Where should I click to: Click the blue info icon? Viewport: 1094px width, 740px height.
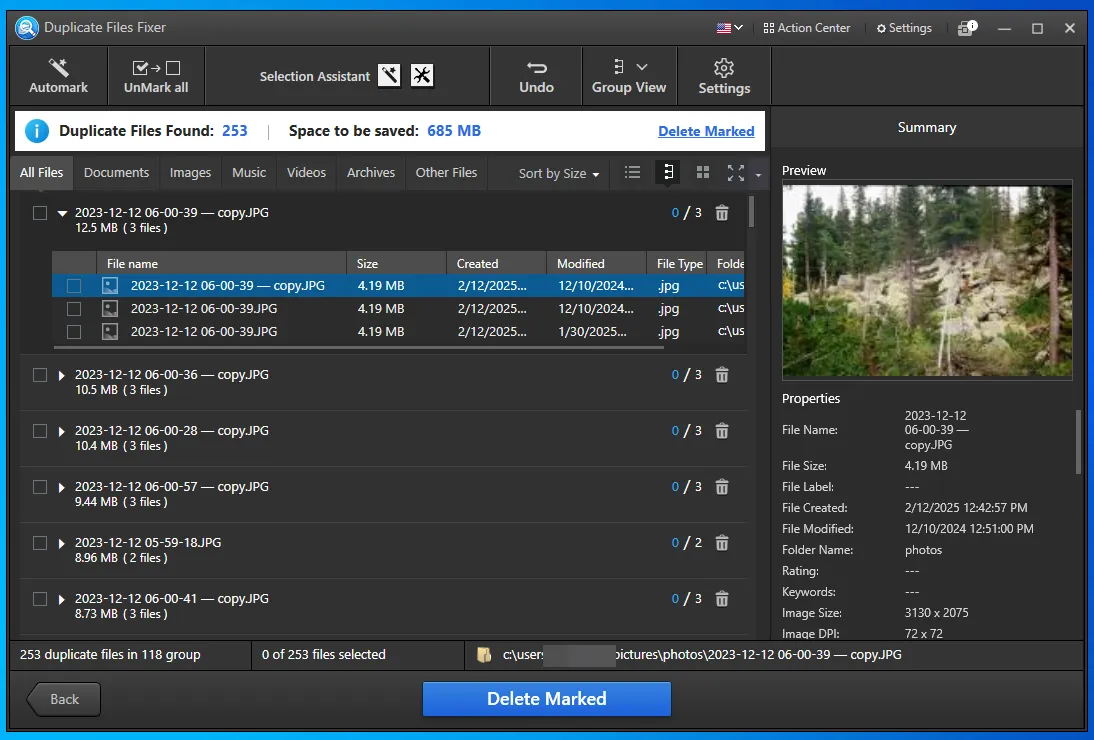[37, 131]
